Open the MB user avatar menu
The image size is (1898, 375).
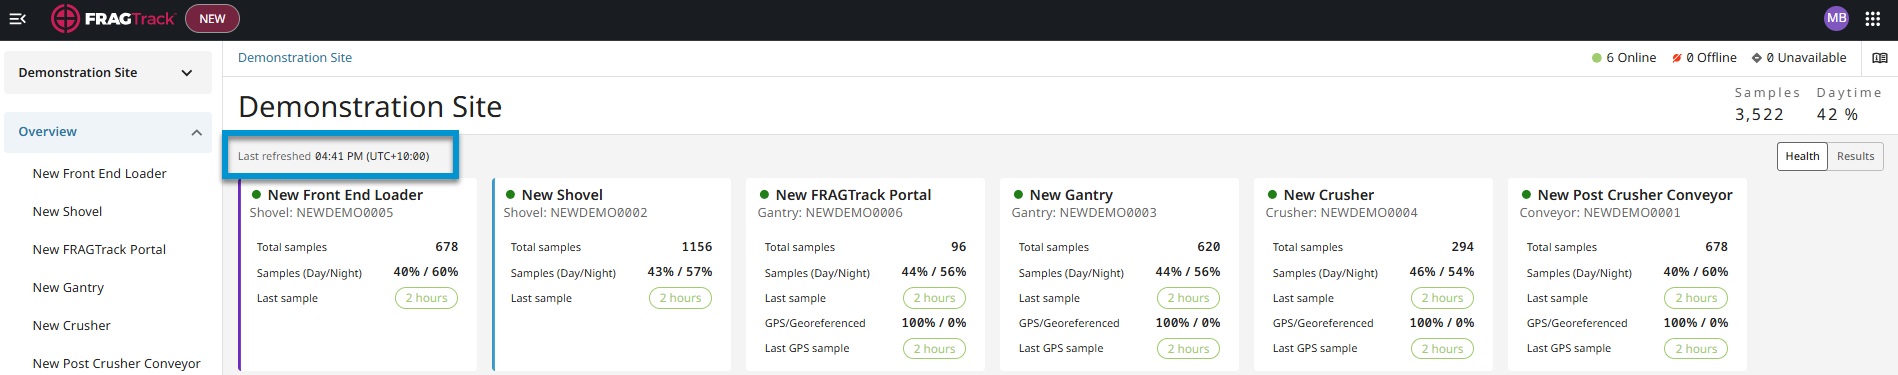click(x=1836, y=18)
